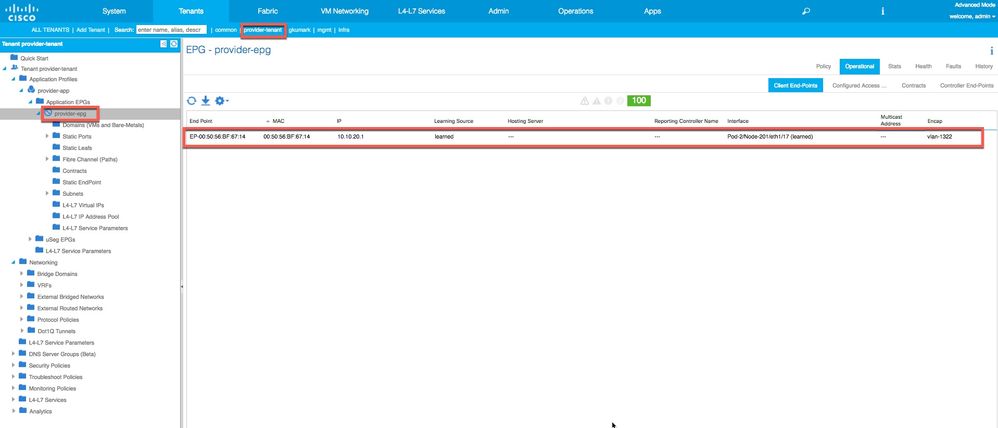The width and height of the screenshot is (998, 428).
Task: Click the ALL TENANTS link
Action: pyautogui.click(x=50, y=30)
